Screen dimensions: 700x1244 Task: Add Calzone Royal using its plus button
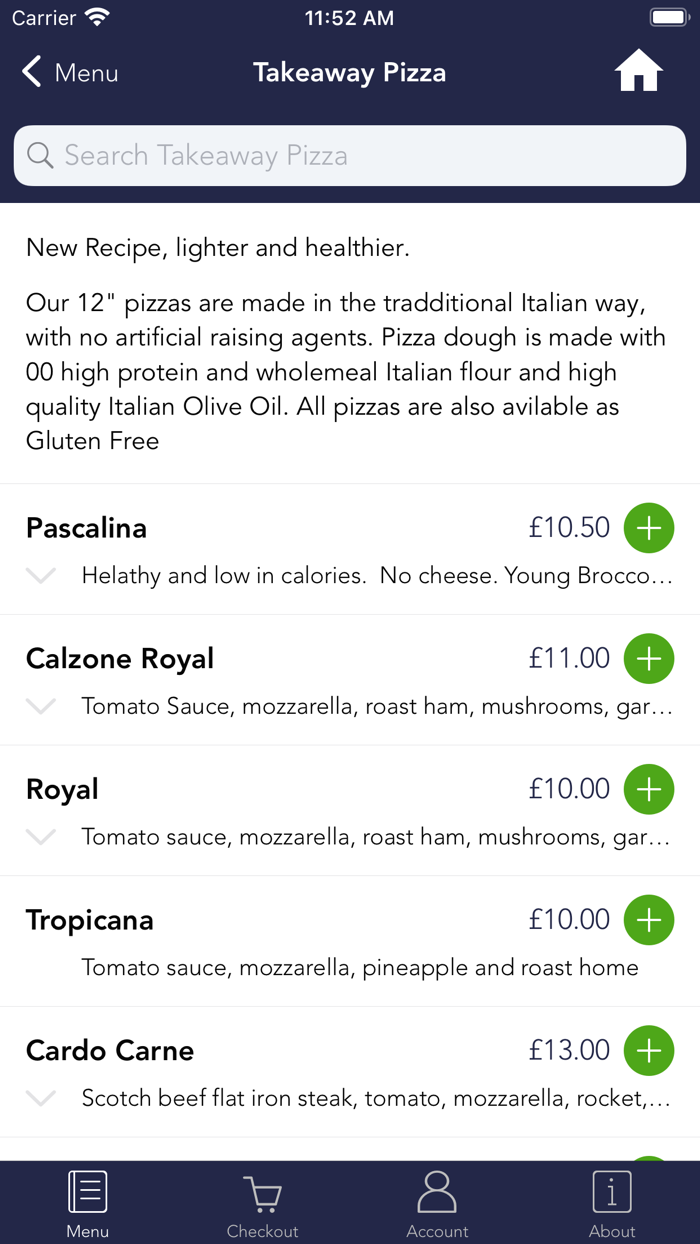(648, 658)
